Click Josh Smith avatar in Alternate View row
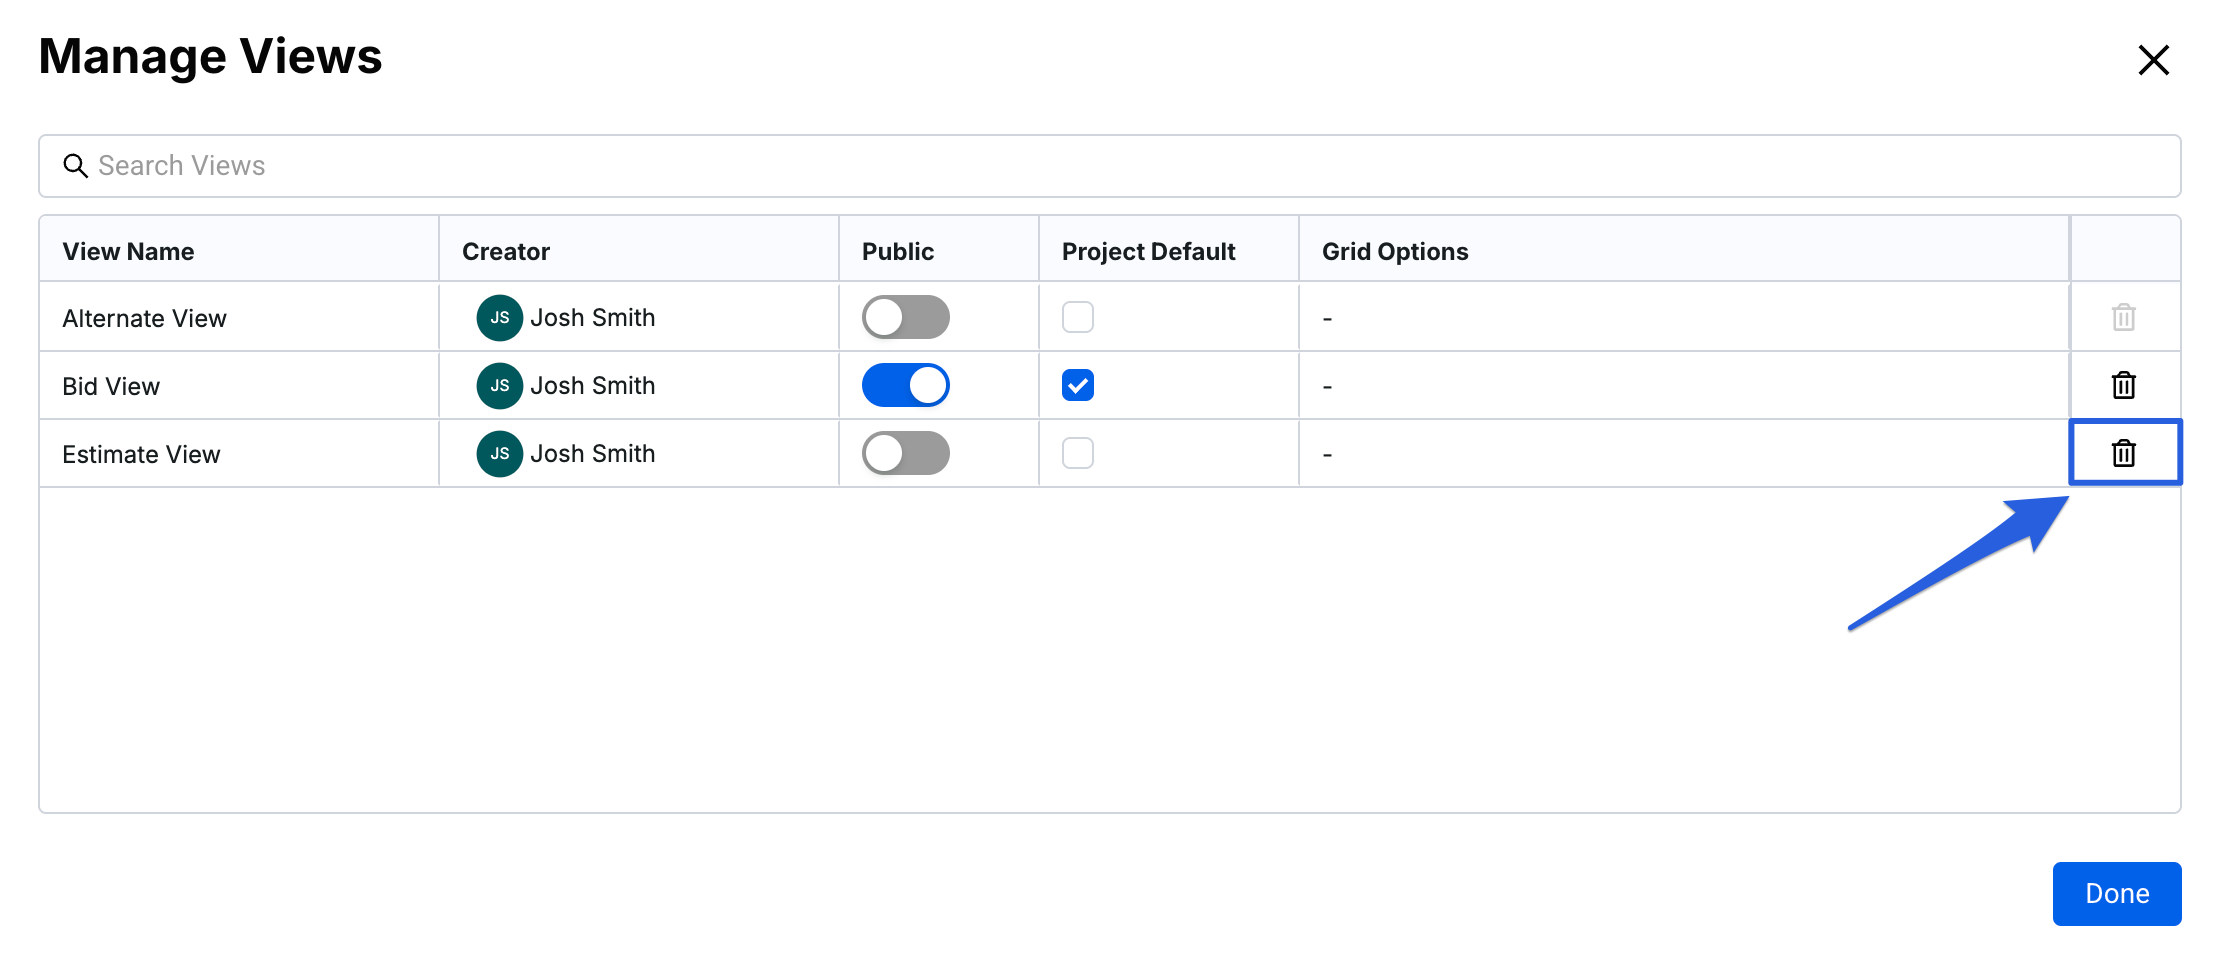This screenshot has height=958, width=2220. click(499, 317)
